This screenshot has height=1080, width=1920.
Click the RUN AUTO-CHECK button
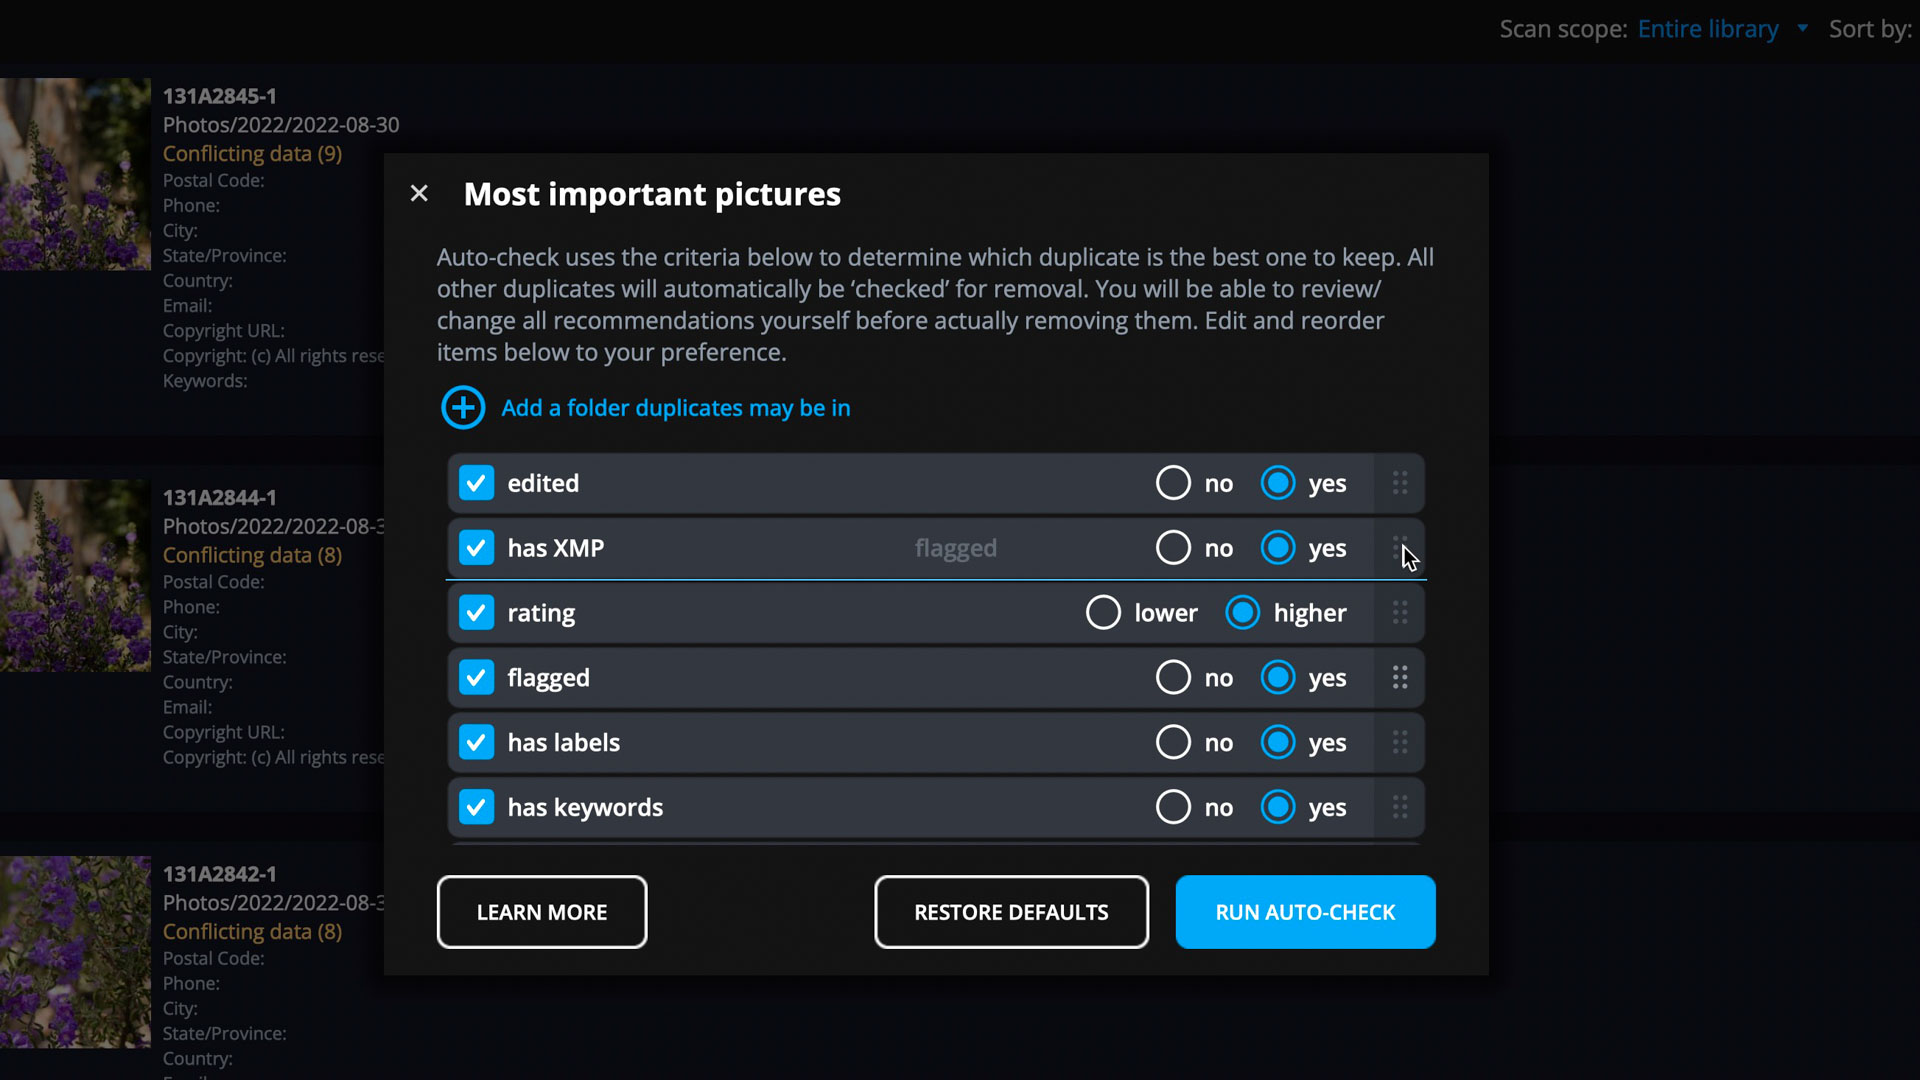pyautogui.click(x=1305, y=912)
